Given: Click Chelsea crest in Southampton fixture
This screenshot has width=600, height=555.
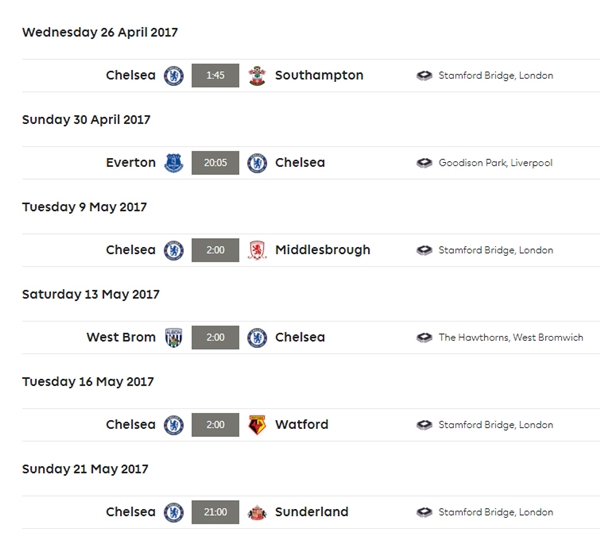Looking at the screenshot, I should coord(174,76).
